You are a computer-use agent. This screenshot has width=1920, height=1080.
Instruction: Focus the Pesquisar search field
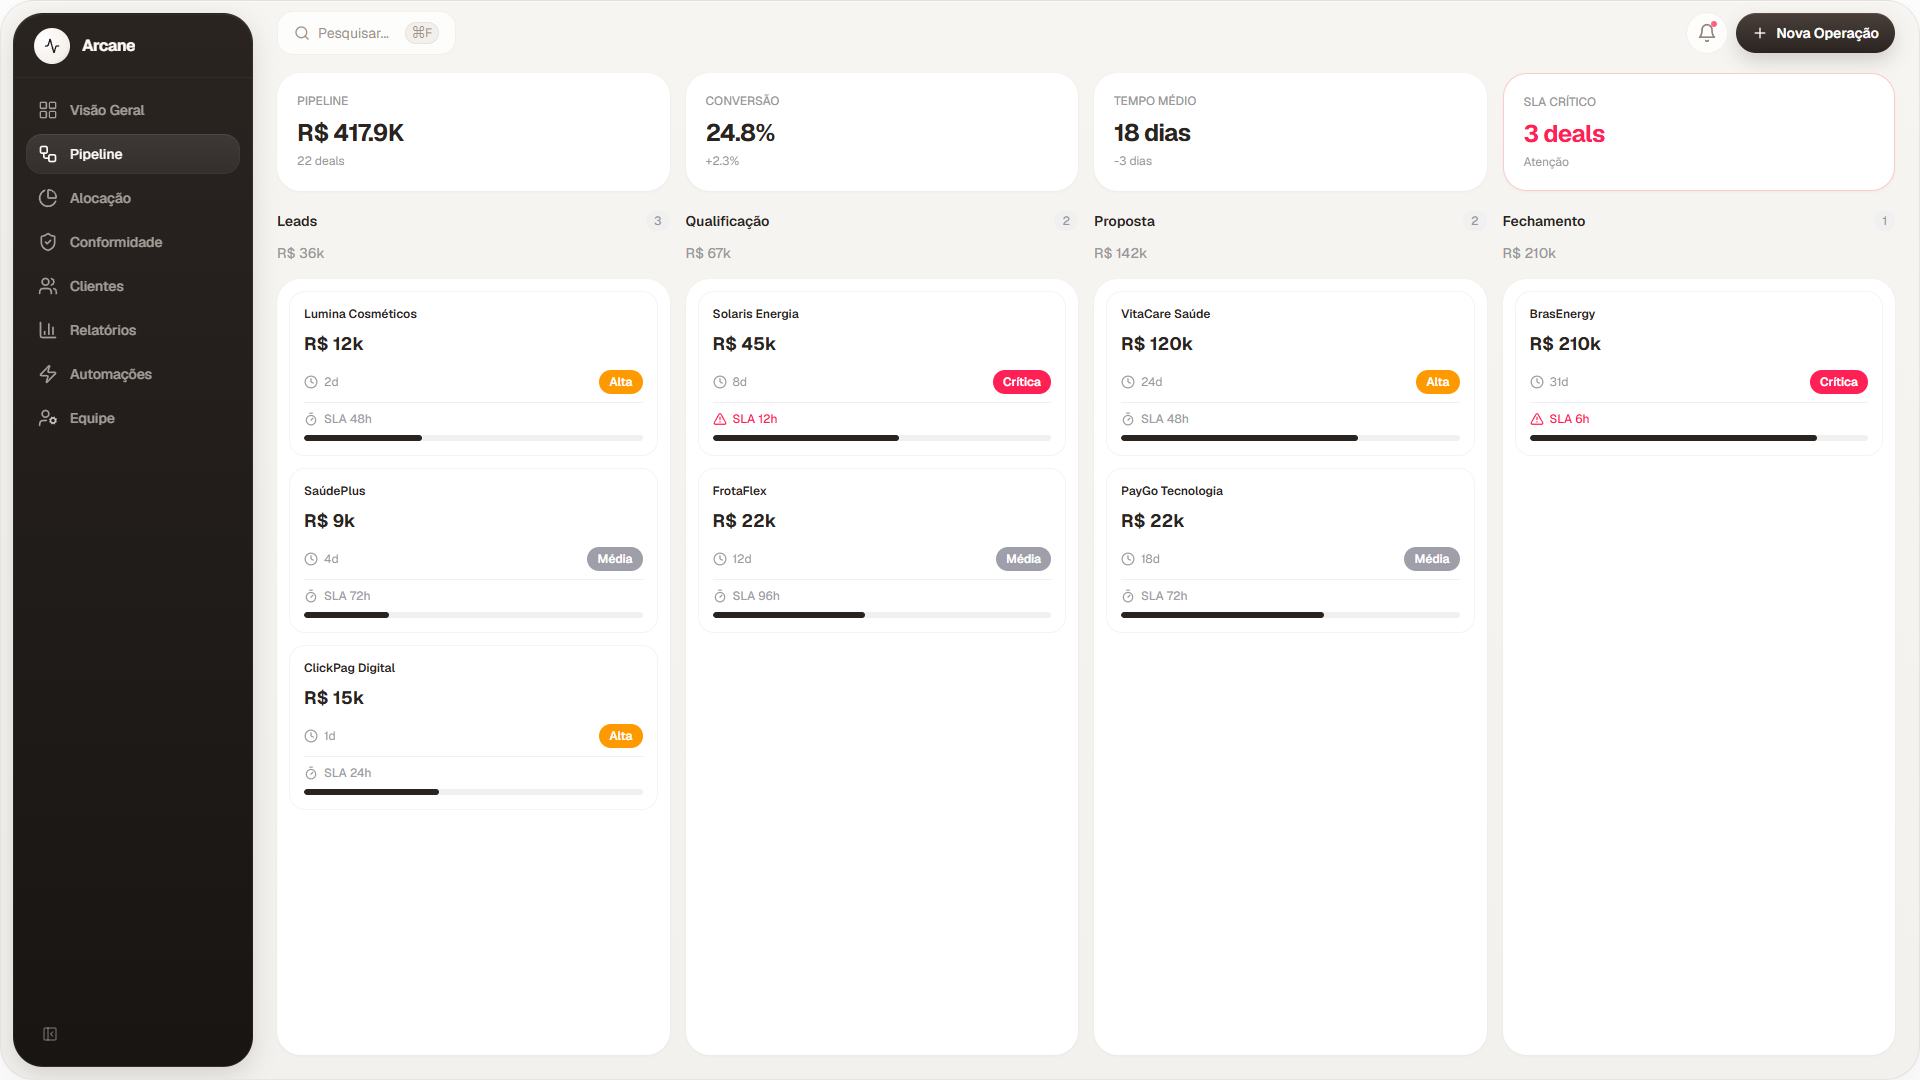(x=366, y=33)
